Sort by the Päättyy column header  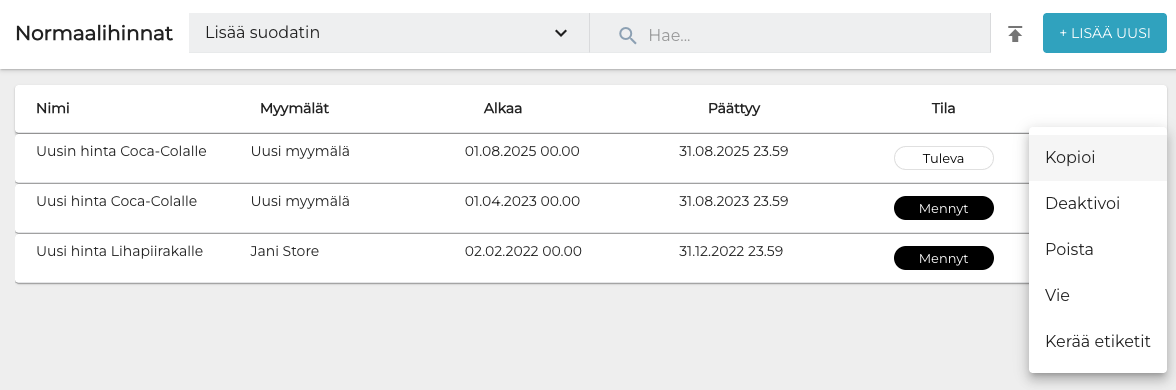click(x=734, y=108)
